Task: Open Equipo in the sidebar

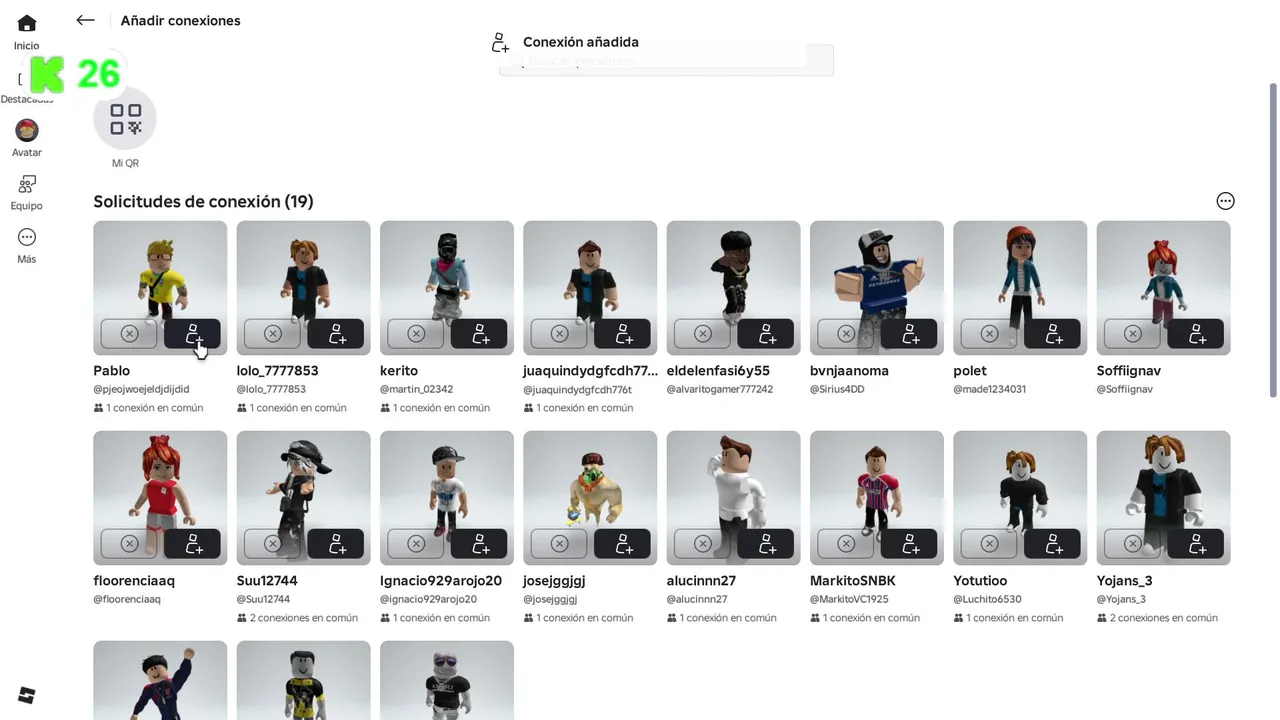Action: (27, 192)
